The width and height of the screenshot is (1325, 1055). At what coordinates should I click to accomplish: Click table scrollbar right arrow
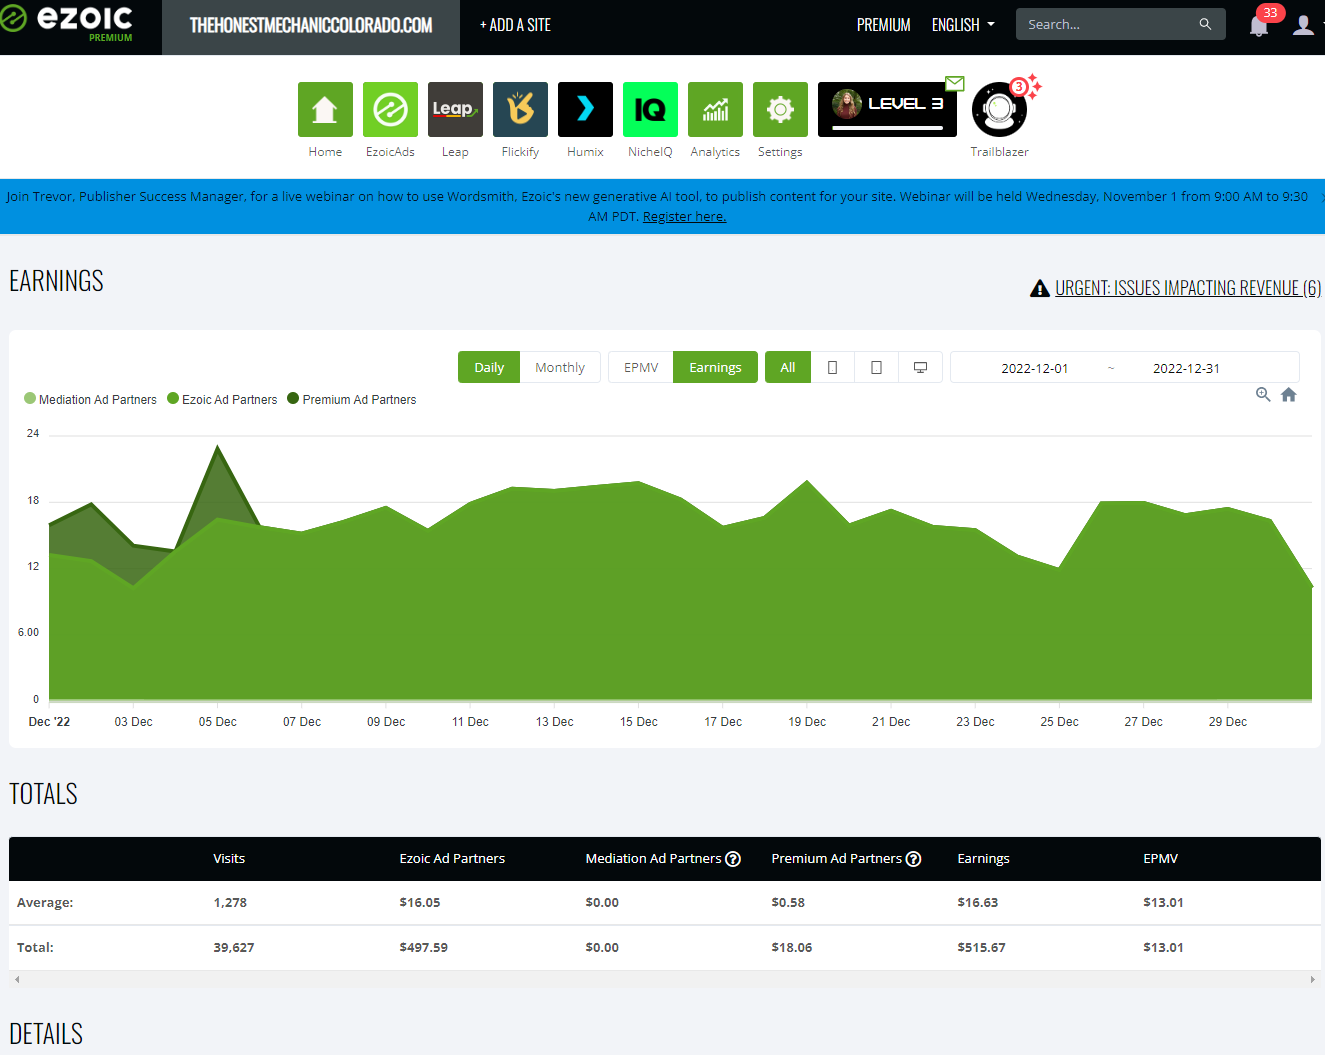(x=1312, y=979)
